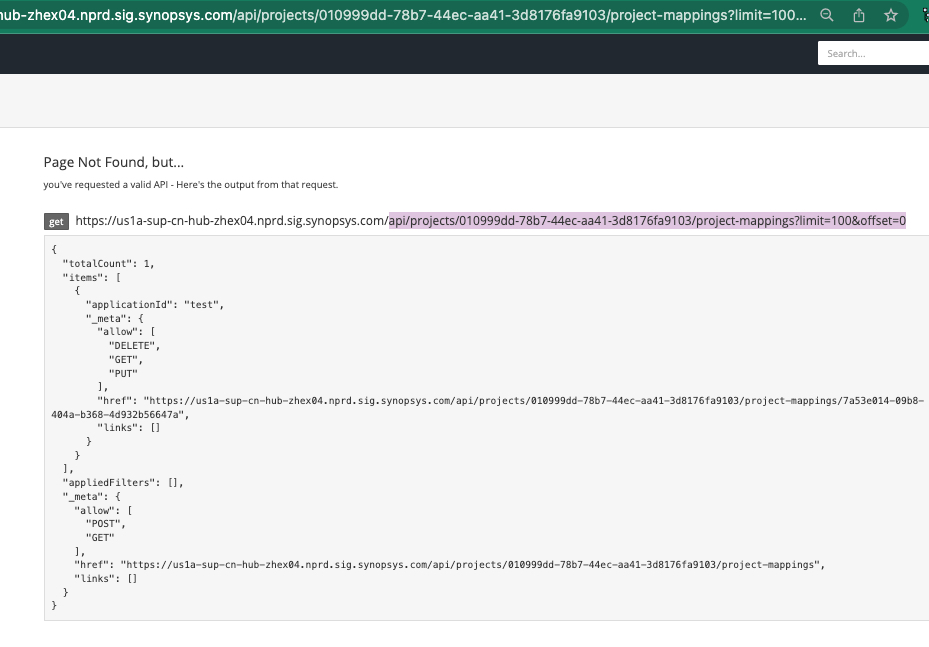Click the "PUT" value in allow list
The height and width of the screenshot is (647, 929).
pos(123,373)
